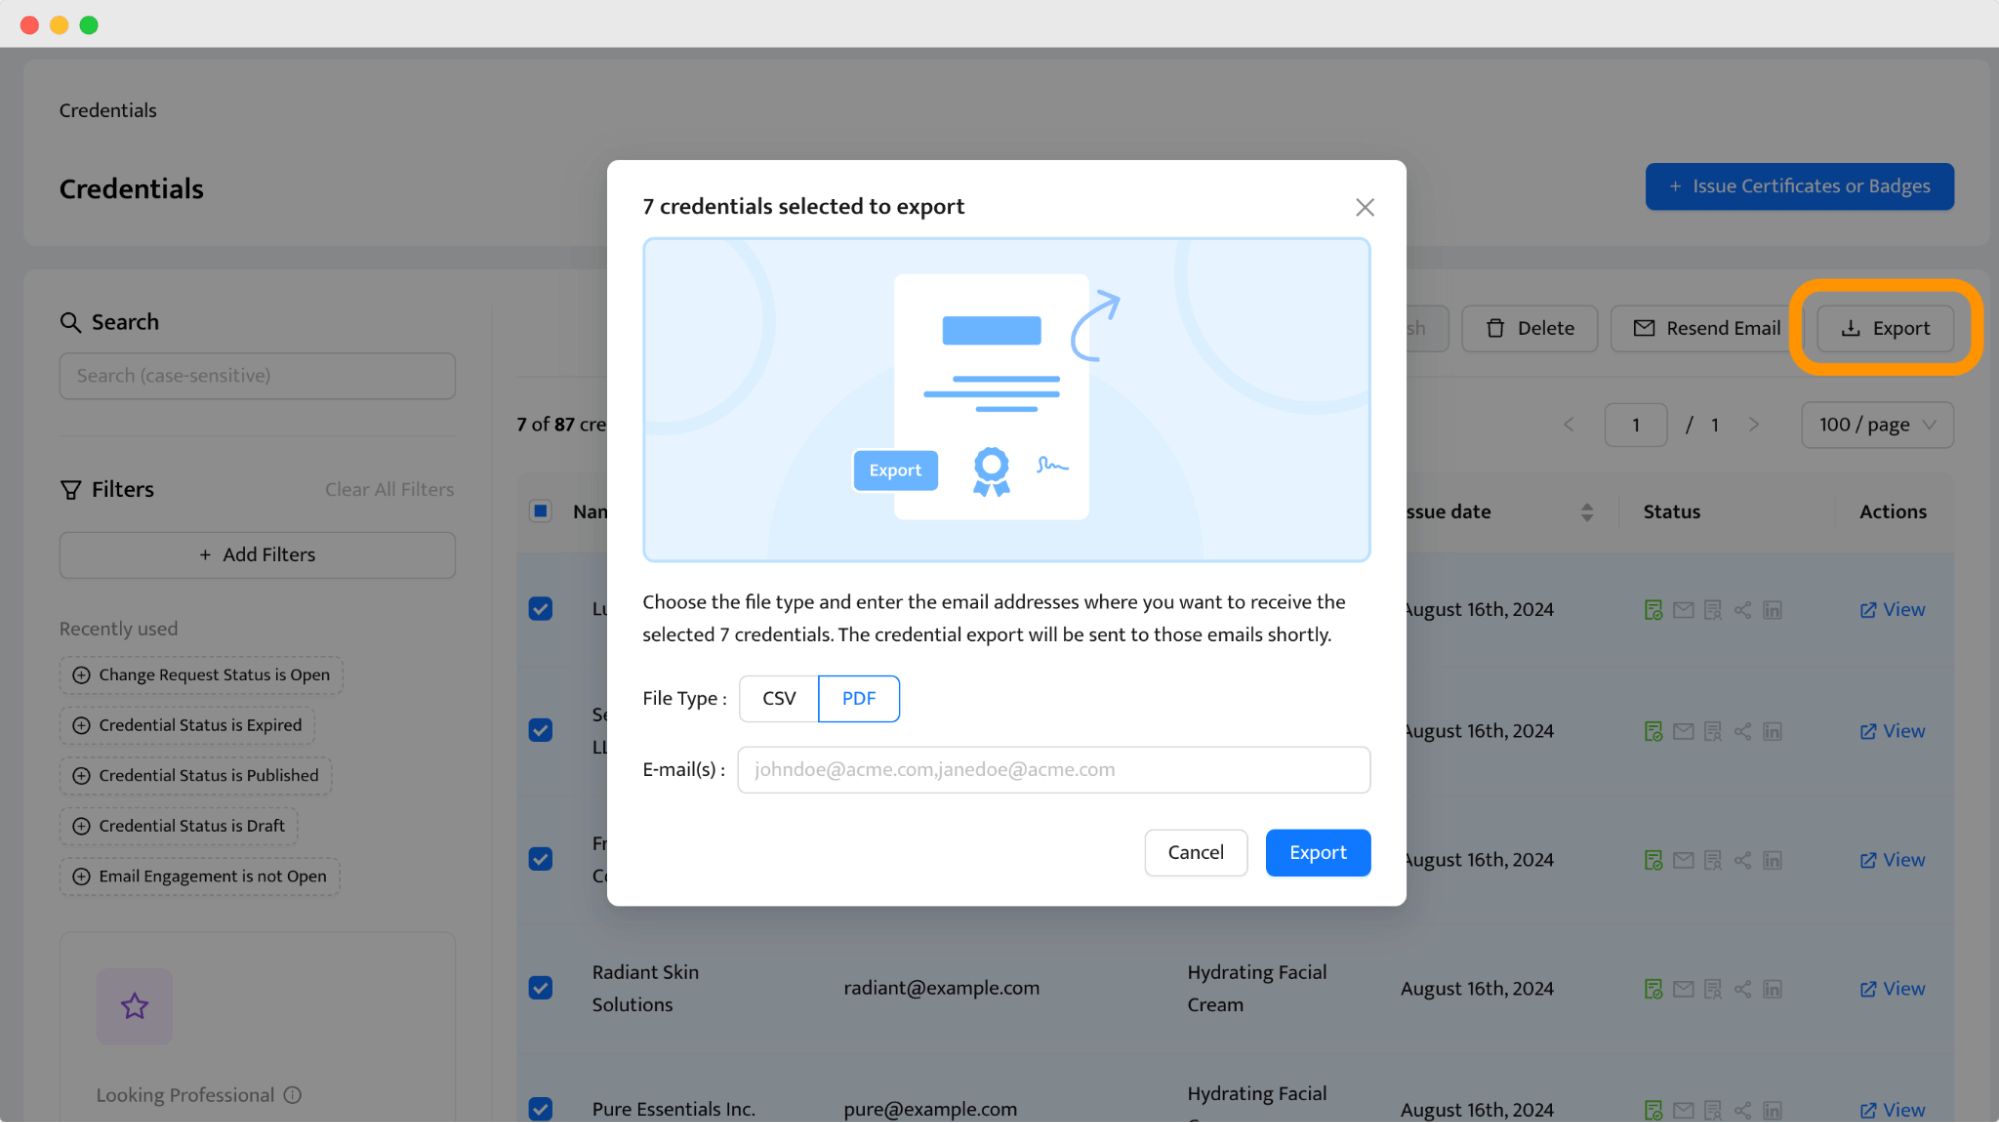Viewport: 1999px width, 1123px height.
Task: Click LinkedIn status icon in Pure Essentials row
Action: click(x=1772, y=1110)
